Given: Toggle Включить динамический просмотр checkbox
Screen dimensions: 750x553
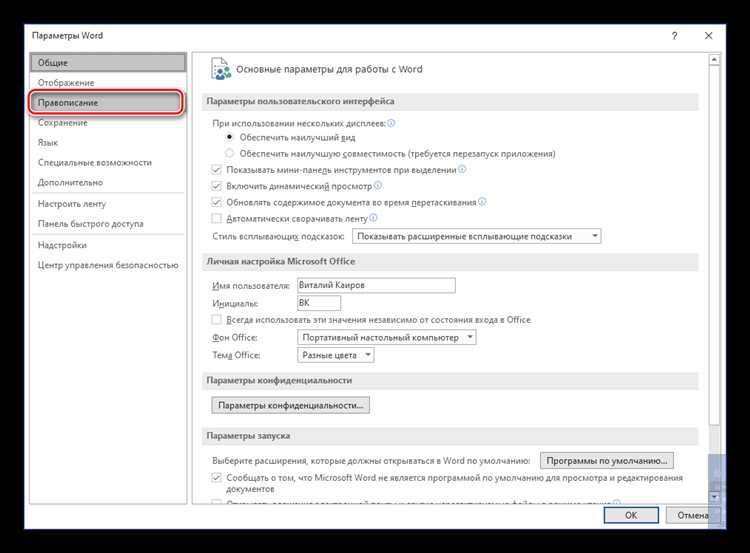Looking at the screenshot, I should (217, 186).
